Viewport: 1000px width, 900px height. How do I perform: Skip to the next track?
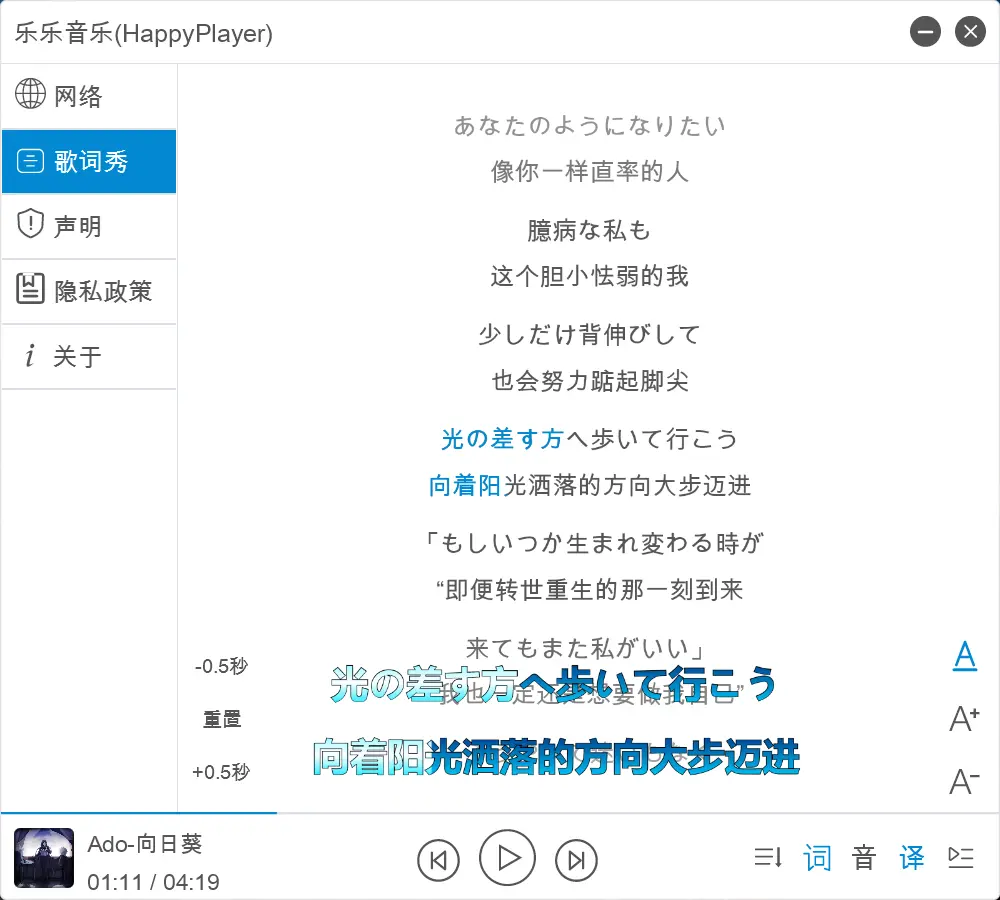click(576, 860)
